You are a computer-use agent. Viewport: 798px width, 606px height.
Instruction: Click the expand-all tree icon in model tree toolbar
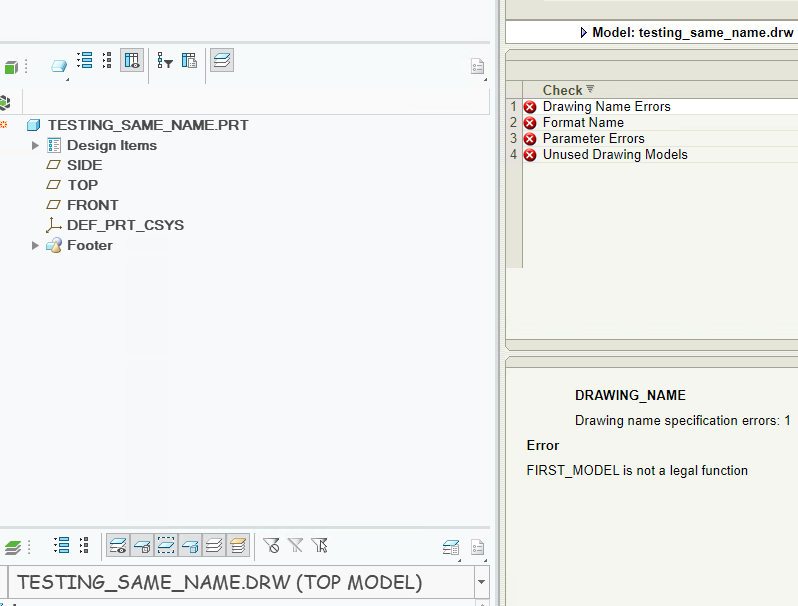85,61
